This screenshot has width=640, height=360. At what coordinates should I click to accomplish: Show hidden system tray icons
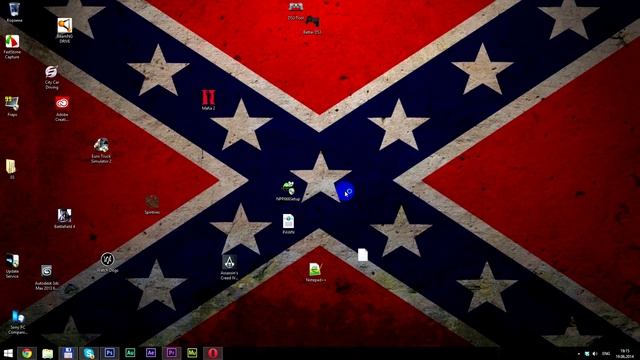coord(578,354)
